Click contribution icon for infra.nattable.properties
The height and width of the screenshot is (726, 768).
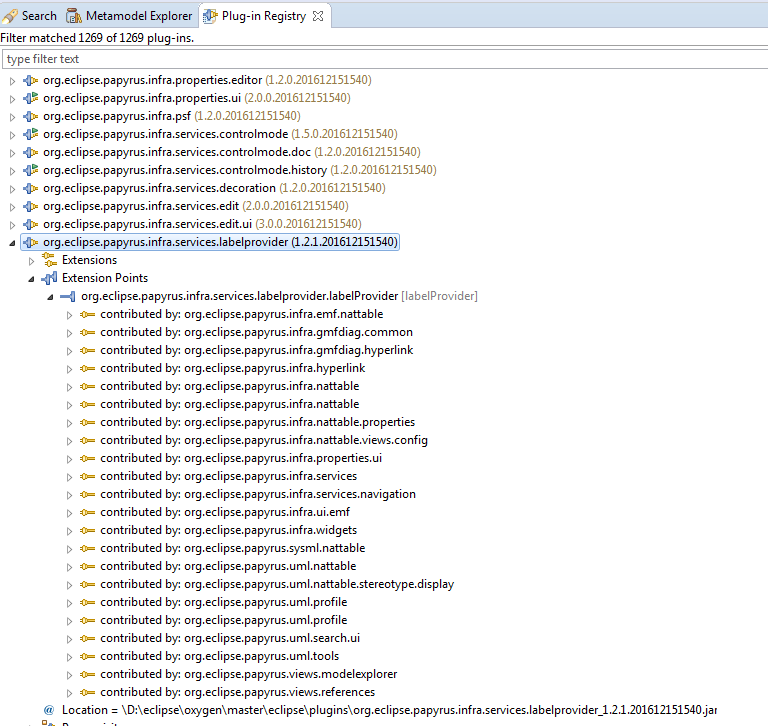[x=88, y=422]
